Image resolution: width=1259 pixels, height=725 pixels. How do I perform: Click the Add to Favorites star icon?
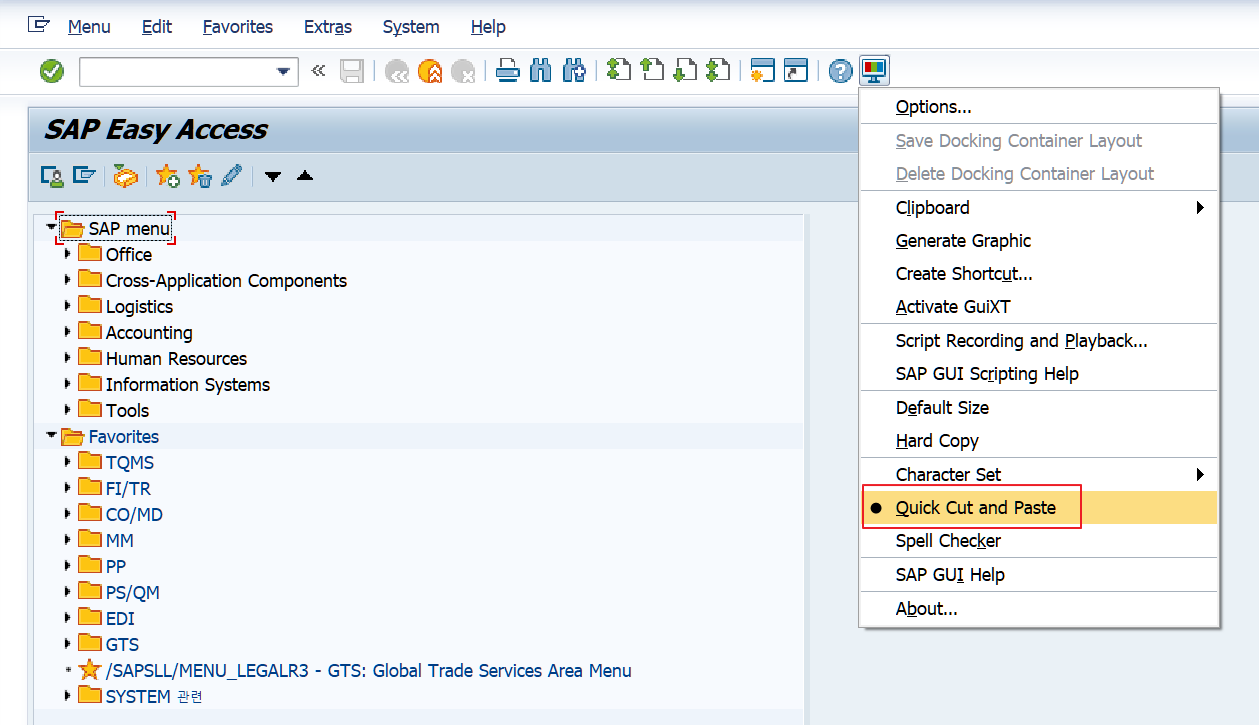coord(167,177)
